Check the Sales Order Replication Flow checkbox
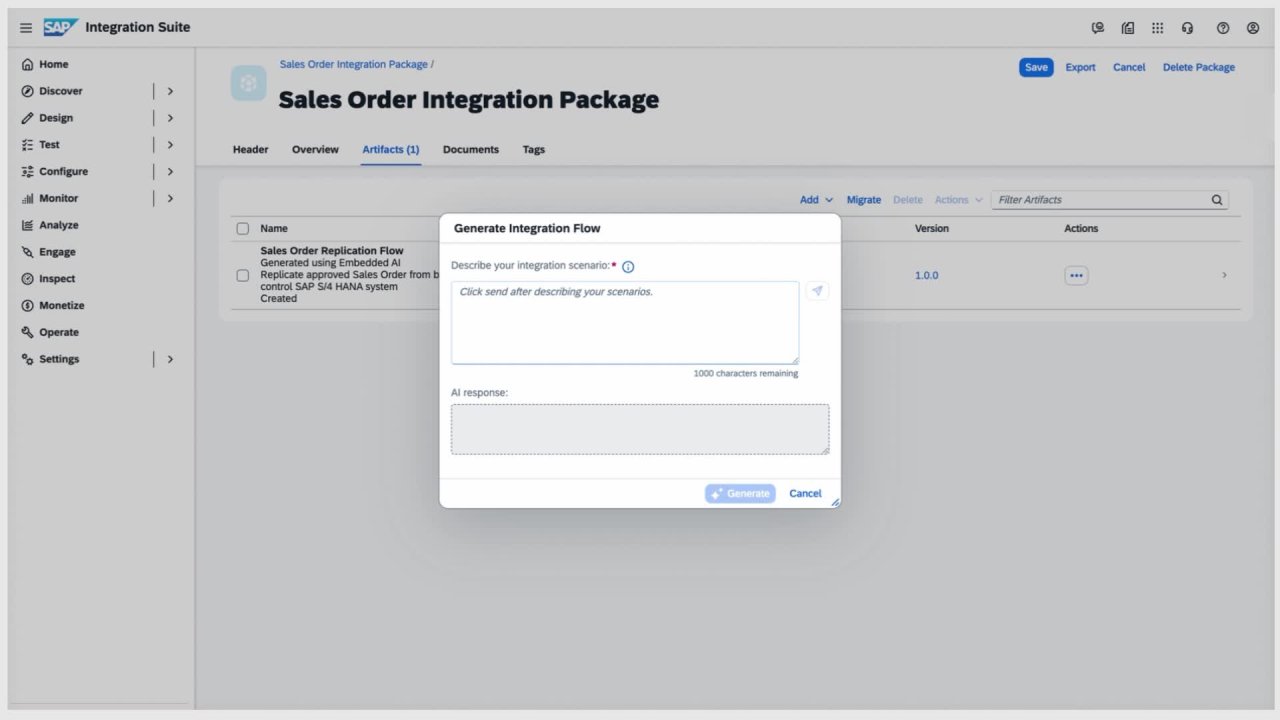 tap(242, 275)
